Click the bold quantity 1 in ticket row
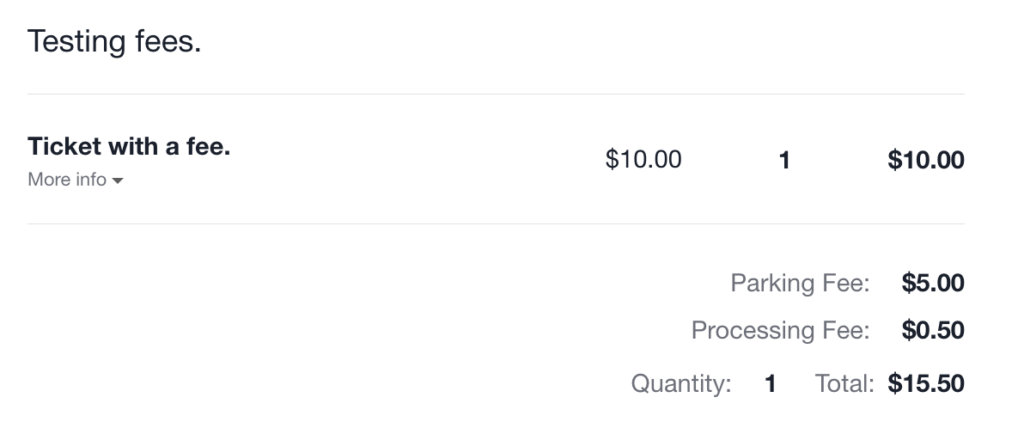The image size is (1024, 428). pos(784,160)
